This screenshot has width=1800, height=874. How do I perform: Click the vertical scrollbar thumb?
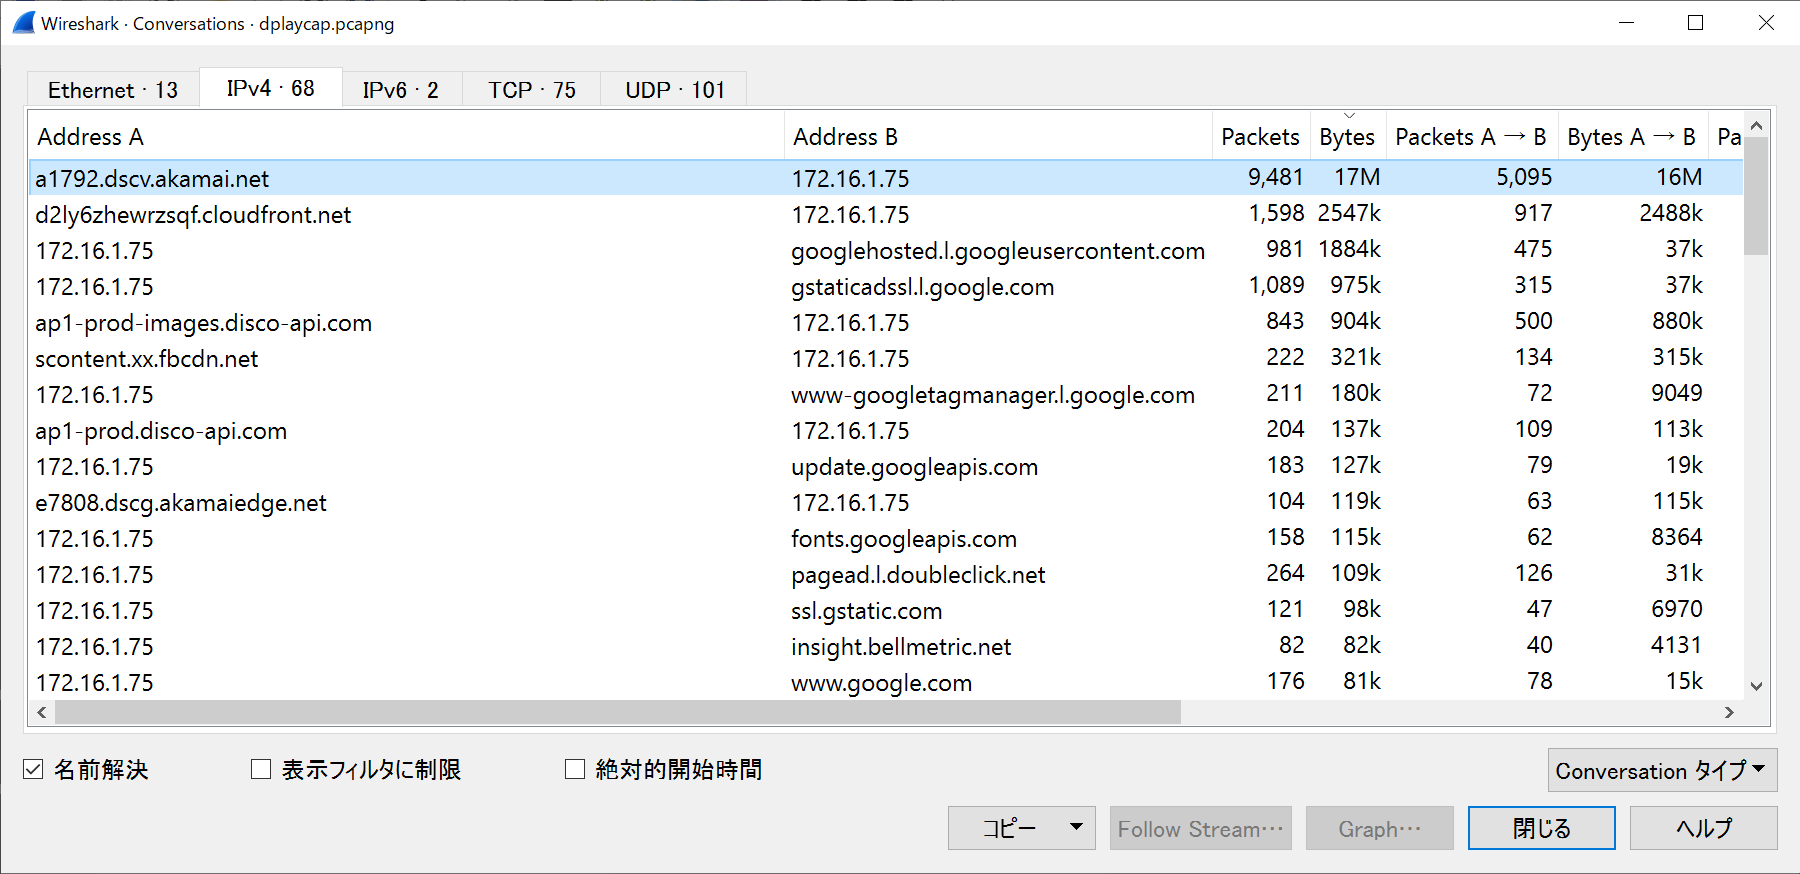[1756, 196]
